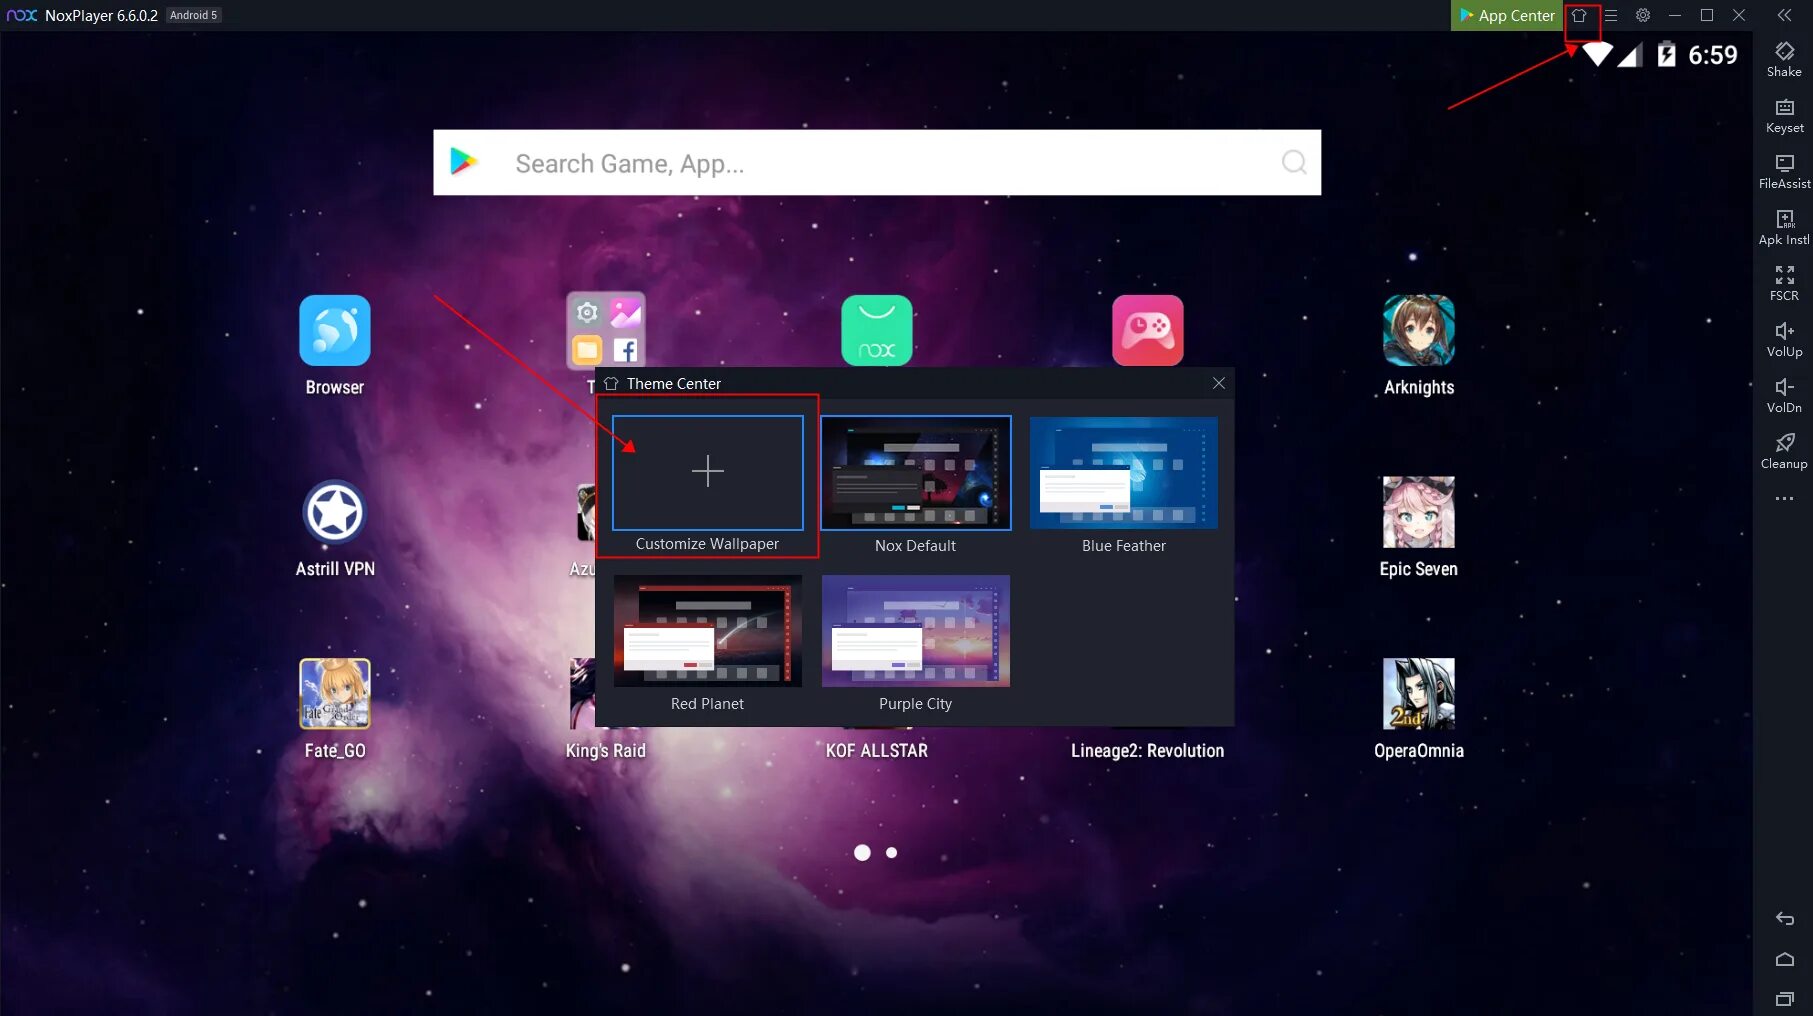Open the Browser app
The width and height of the screenshot is (1813, 1016).
[335, 331]
